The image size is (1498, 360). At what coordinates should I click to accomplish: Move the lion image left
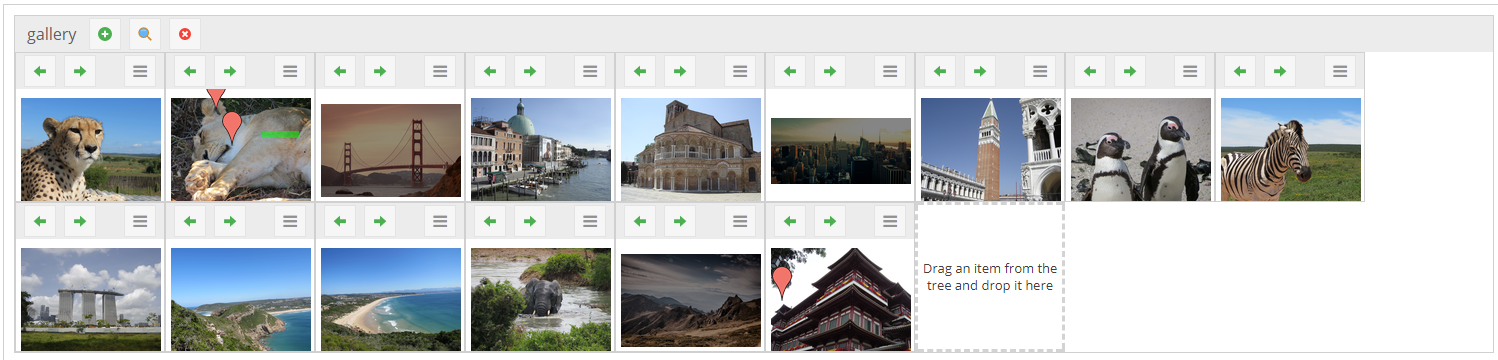click(190, 71)
